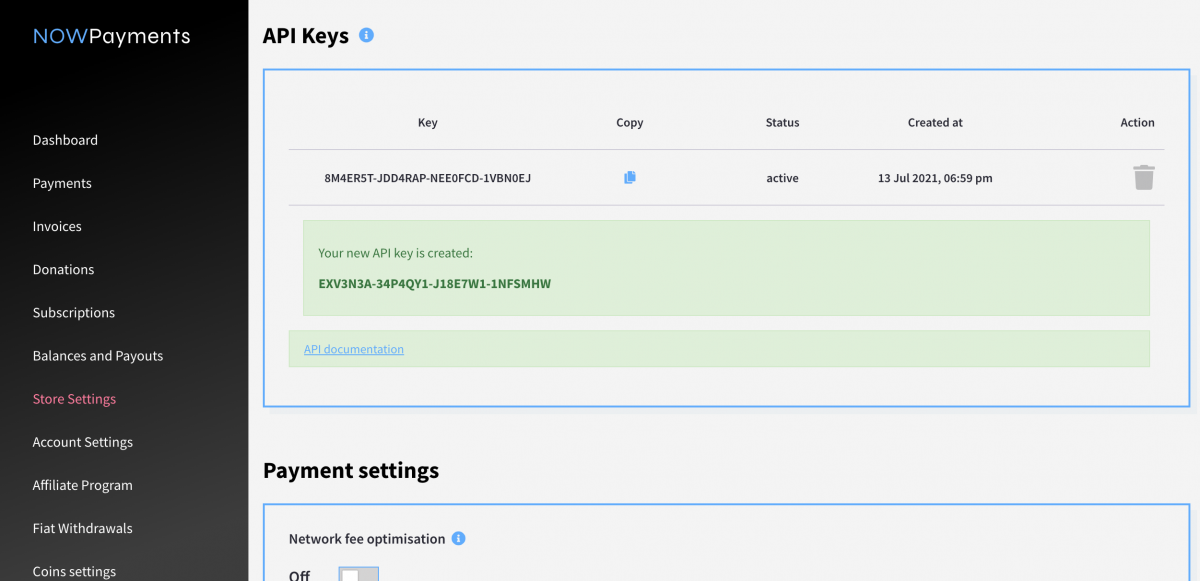Viewport: 1200px width, 581px height.
Task: Open Balances and Payouts
Action: point(97,355)
